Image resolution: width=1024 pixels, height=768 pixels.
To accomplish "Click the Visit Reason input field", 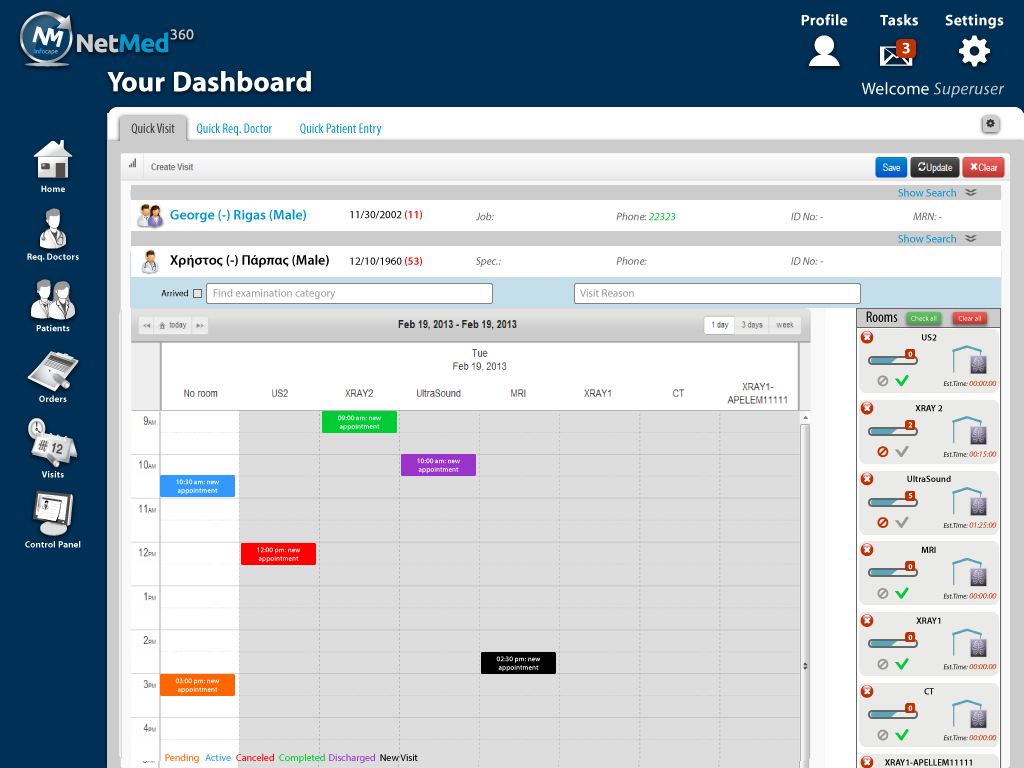I will click(x=717, y=293).
